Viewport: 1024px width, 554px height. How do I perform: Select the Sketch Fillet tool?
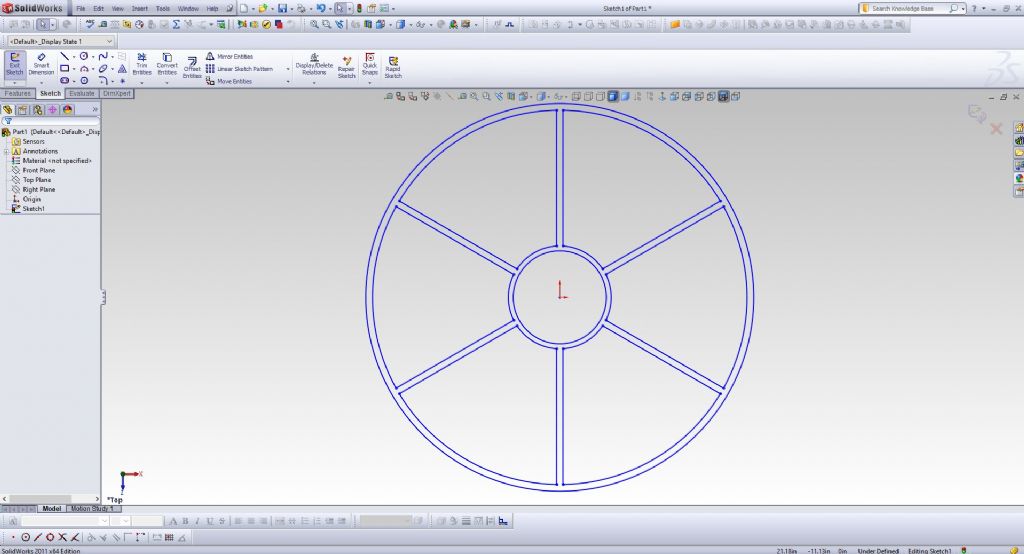(103, 80)
